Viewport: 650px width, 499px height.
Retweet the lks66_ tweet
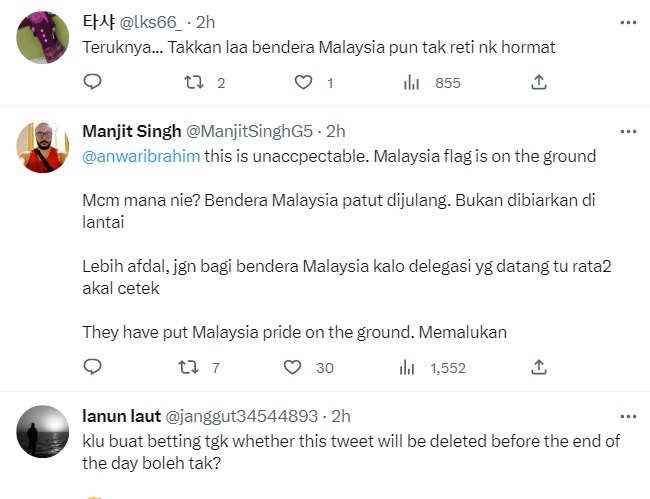tap(195, 83)
